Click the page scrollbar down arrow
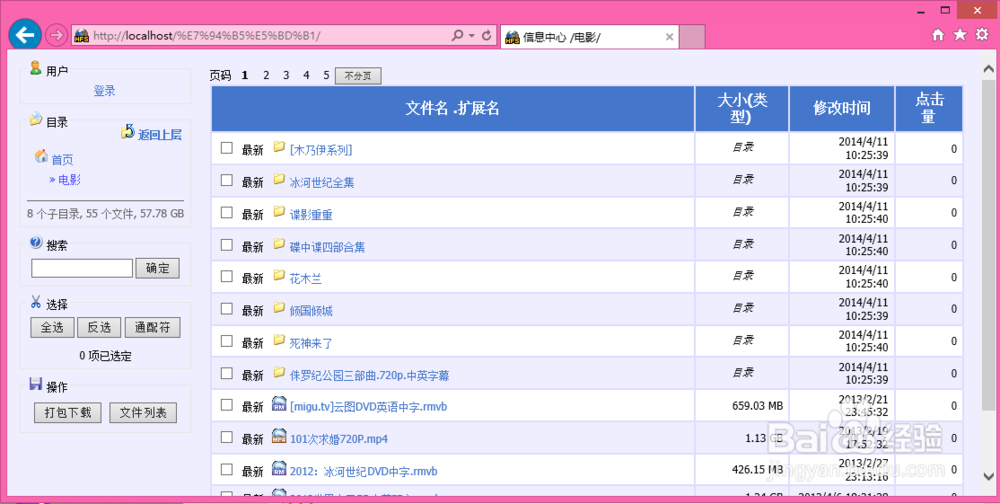This screenshot has height=504, width=1000. 989,476
